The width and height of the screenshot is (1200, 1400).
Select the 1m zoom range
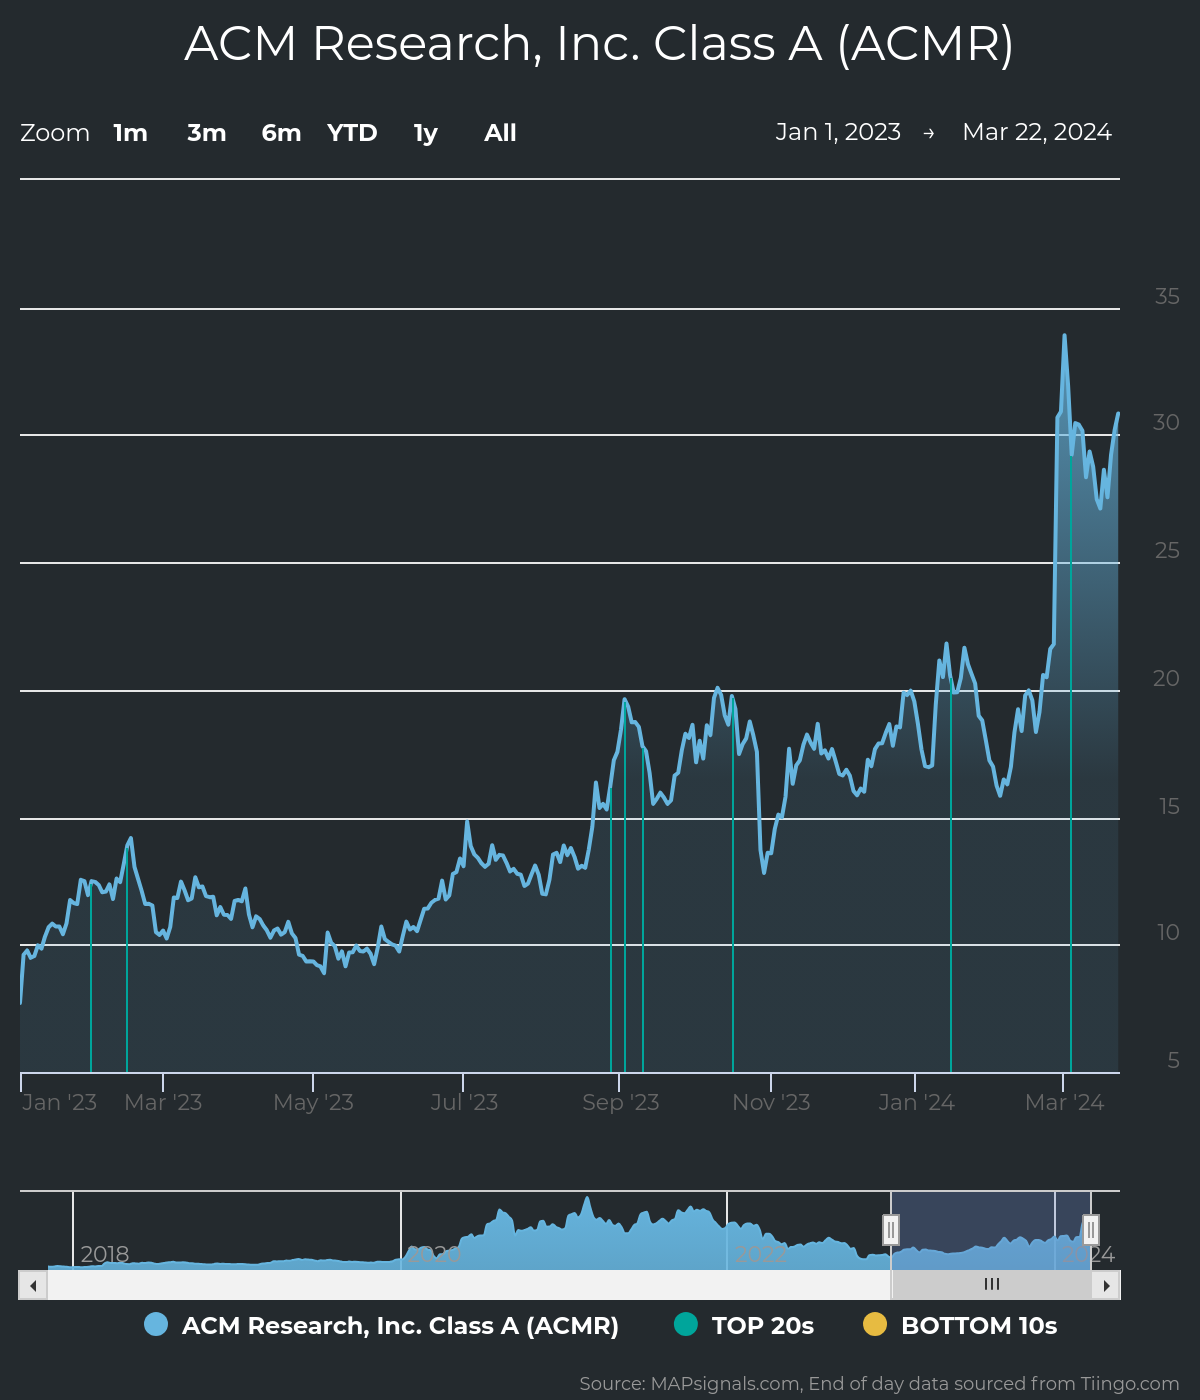130,132
